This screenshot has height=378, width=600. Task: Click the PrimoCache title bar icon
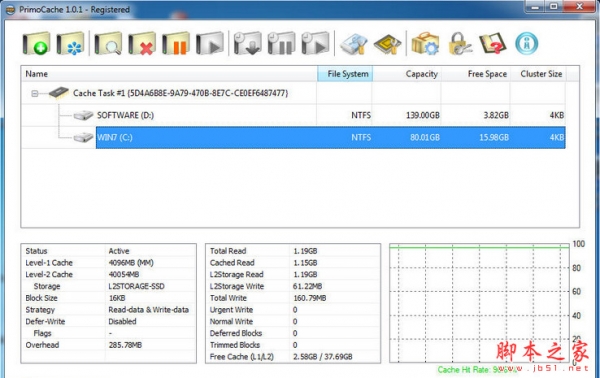11,10
